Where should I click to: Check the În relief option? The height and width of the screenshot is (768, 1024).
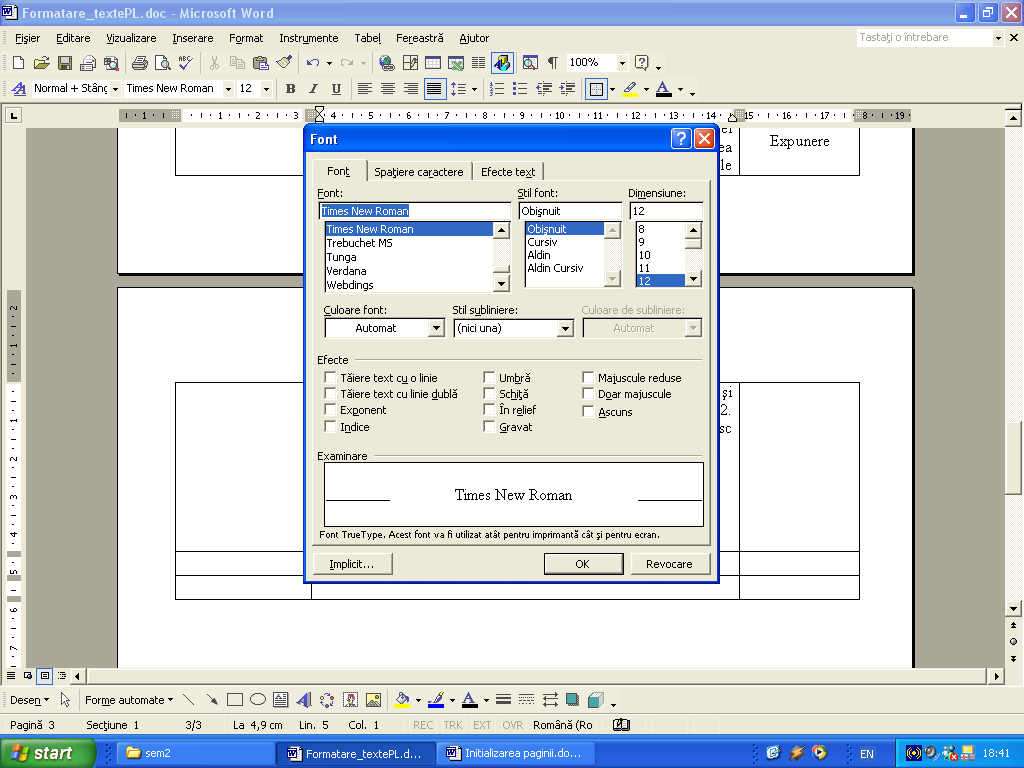(x=489, y=410)
